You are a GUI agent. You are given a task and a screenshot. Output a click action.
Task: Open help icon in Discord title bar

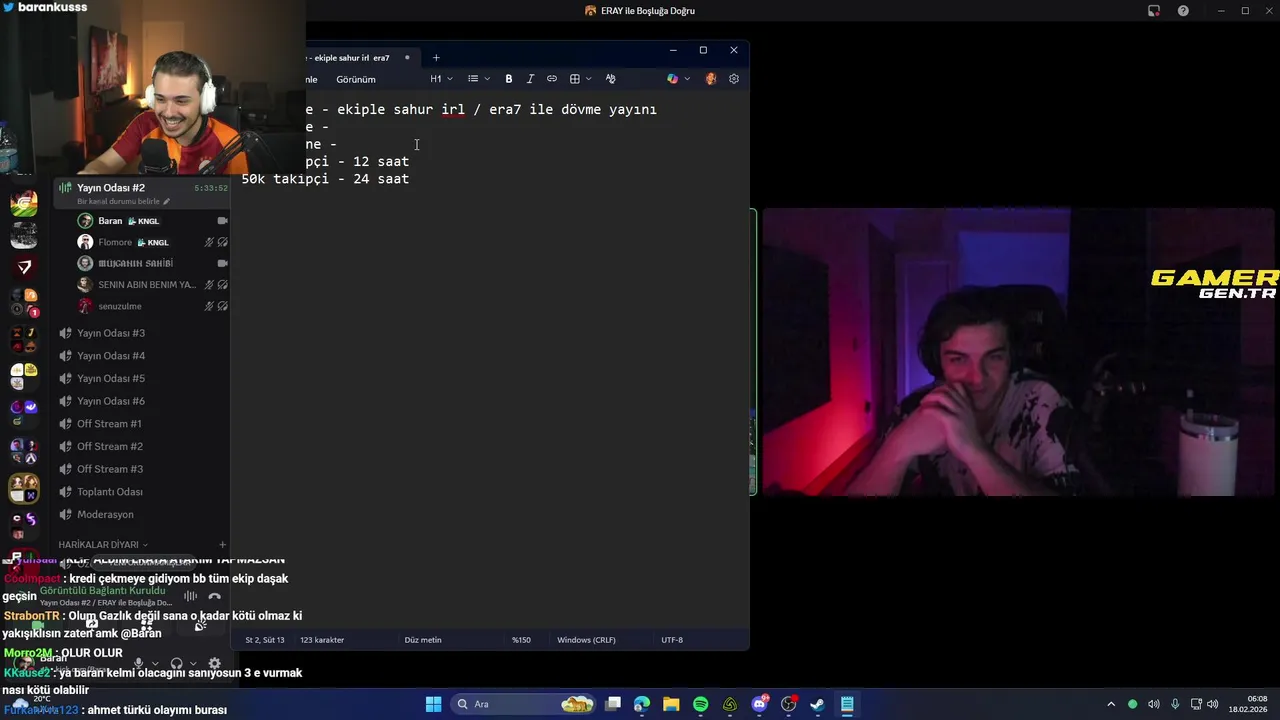pos(1183,11)
